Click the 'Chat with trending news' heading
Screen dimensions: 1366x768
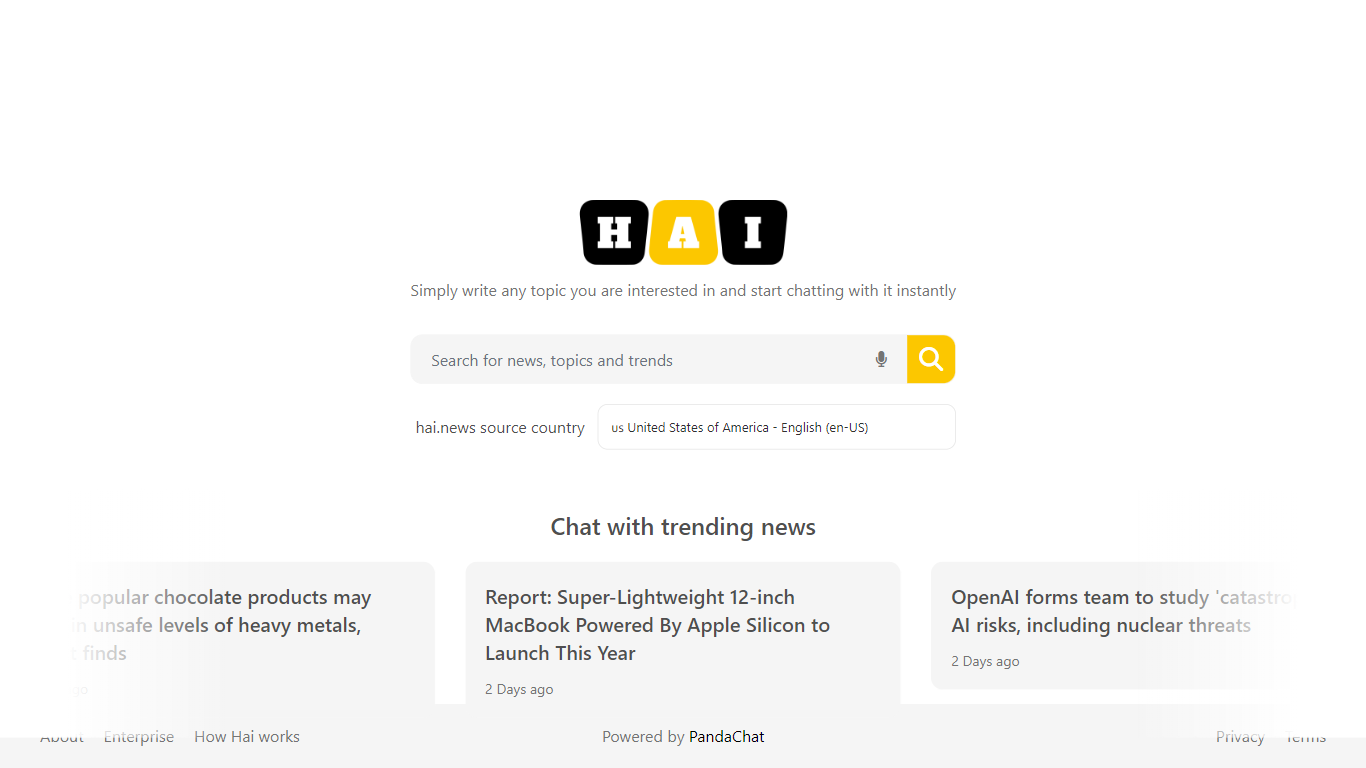click(683, 527)
